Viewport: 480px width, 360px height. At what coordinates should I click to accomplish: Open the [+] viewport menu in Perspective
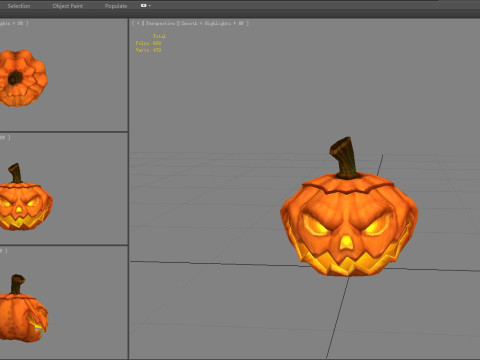coord(138,23)
